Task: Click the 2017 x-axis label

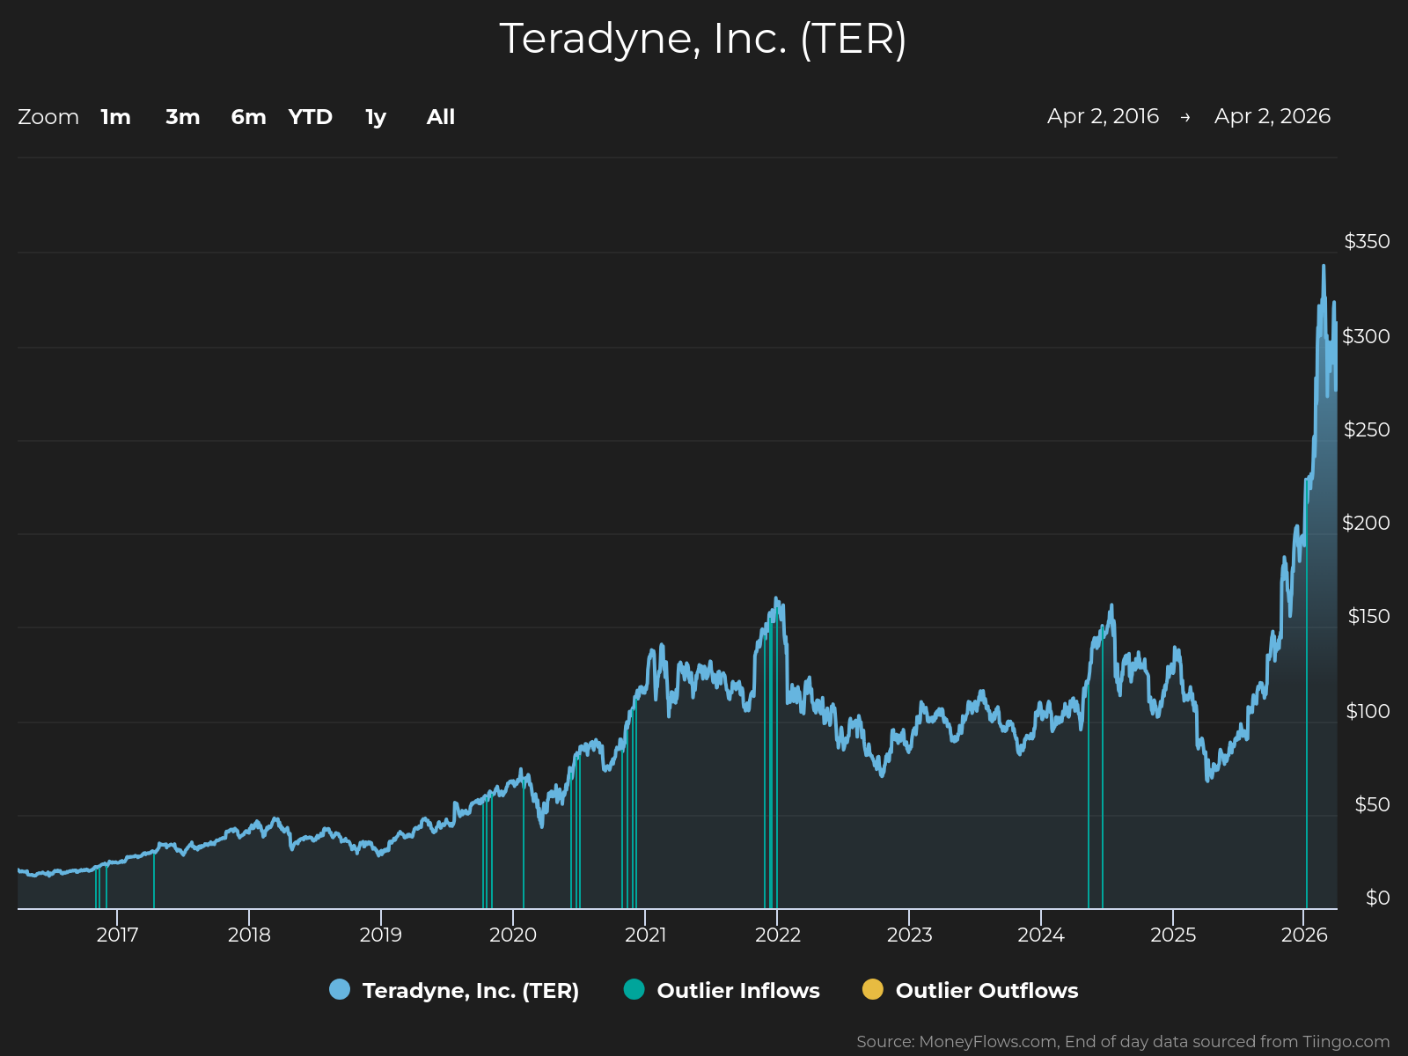Action: [117, 935]
